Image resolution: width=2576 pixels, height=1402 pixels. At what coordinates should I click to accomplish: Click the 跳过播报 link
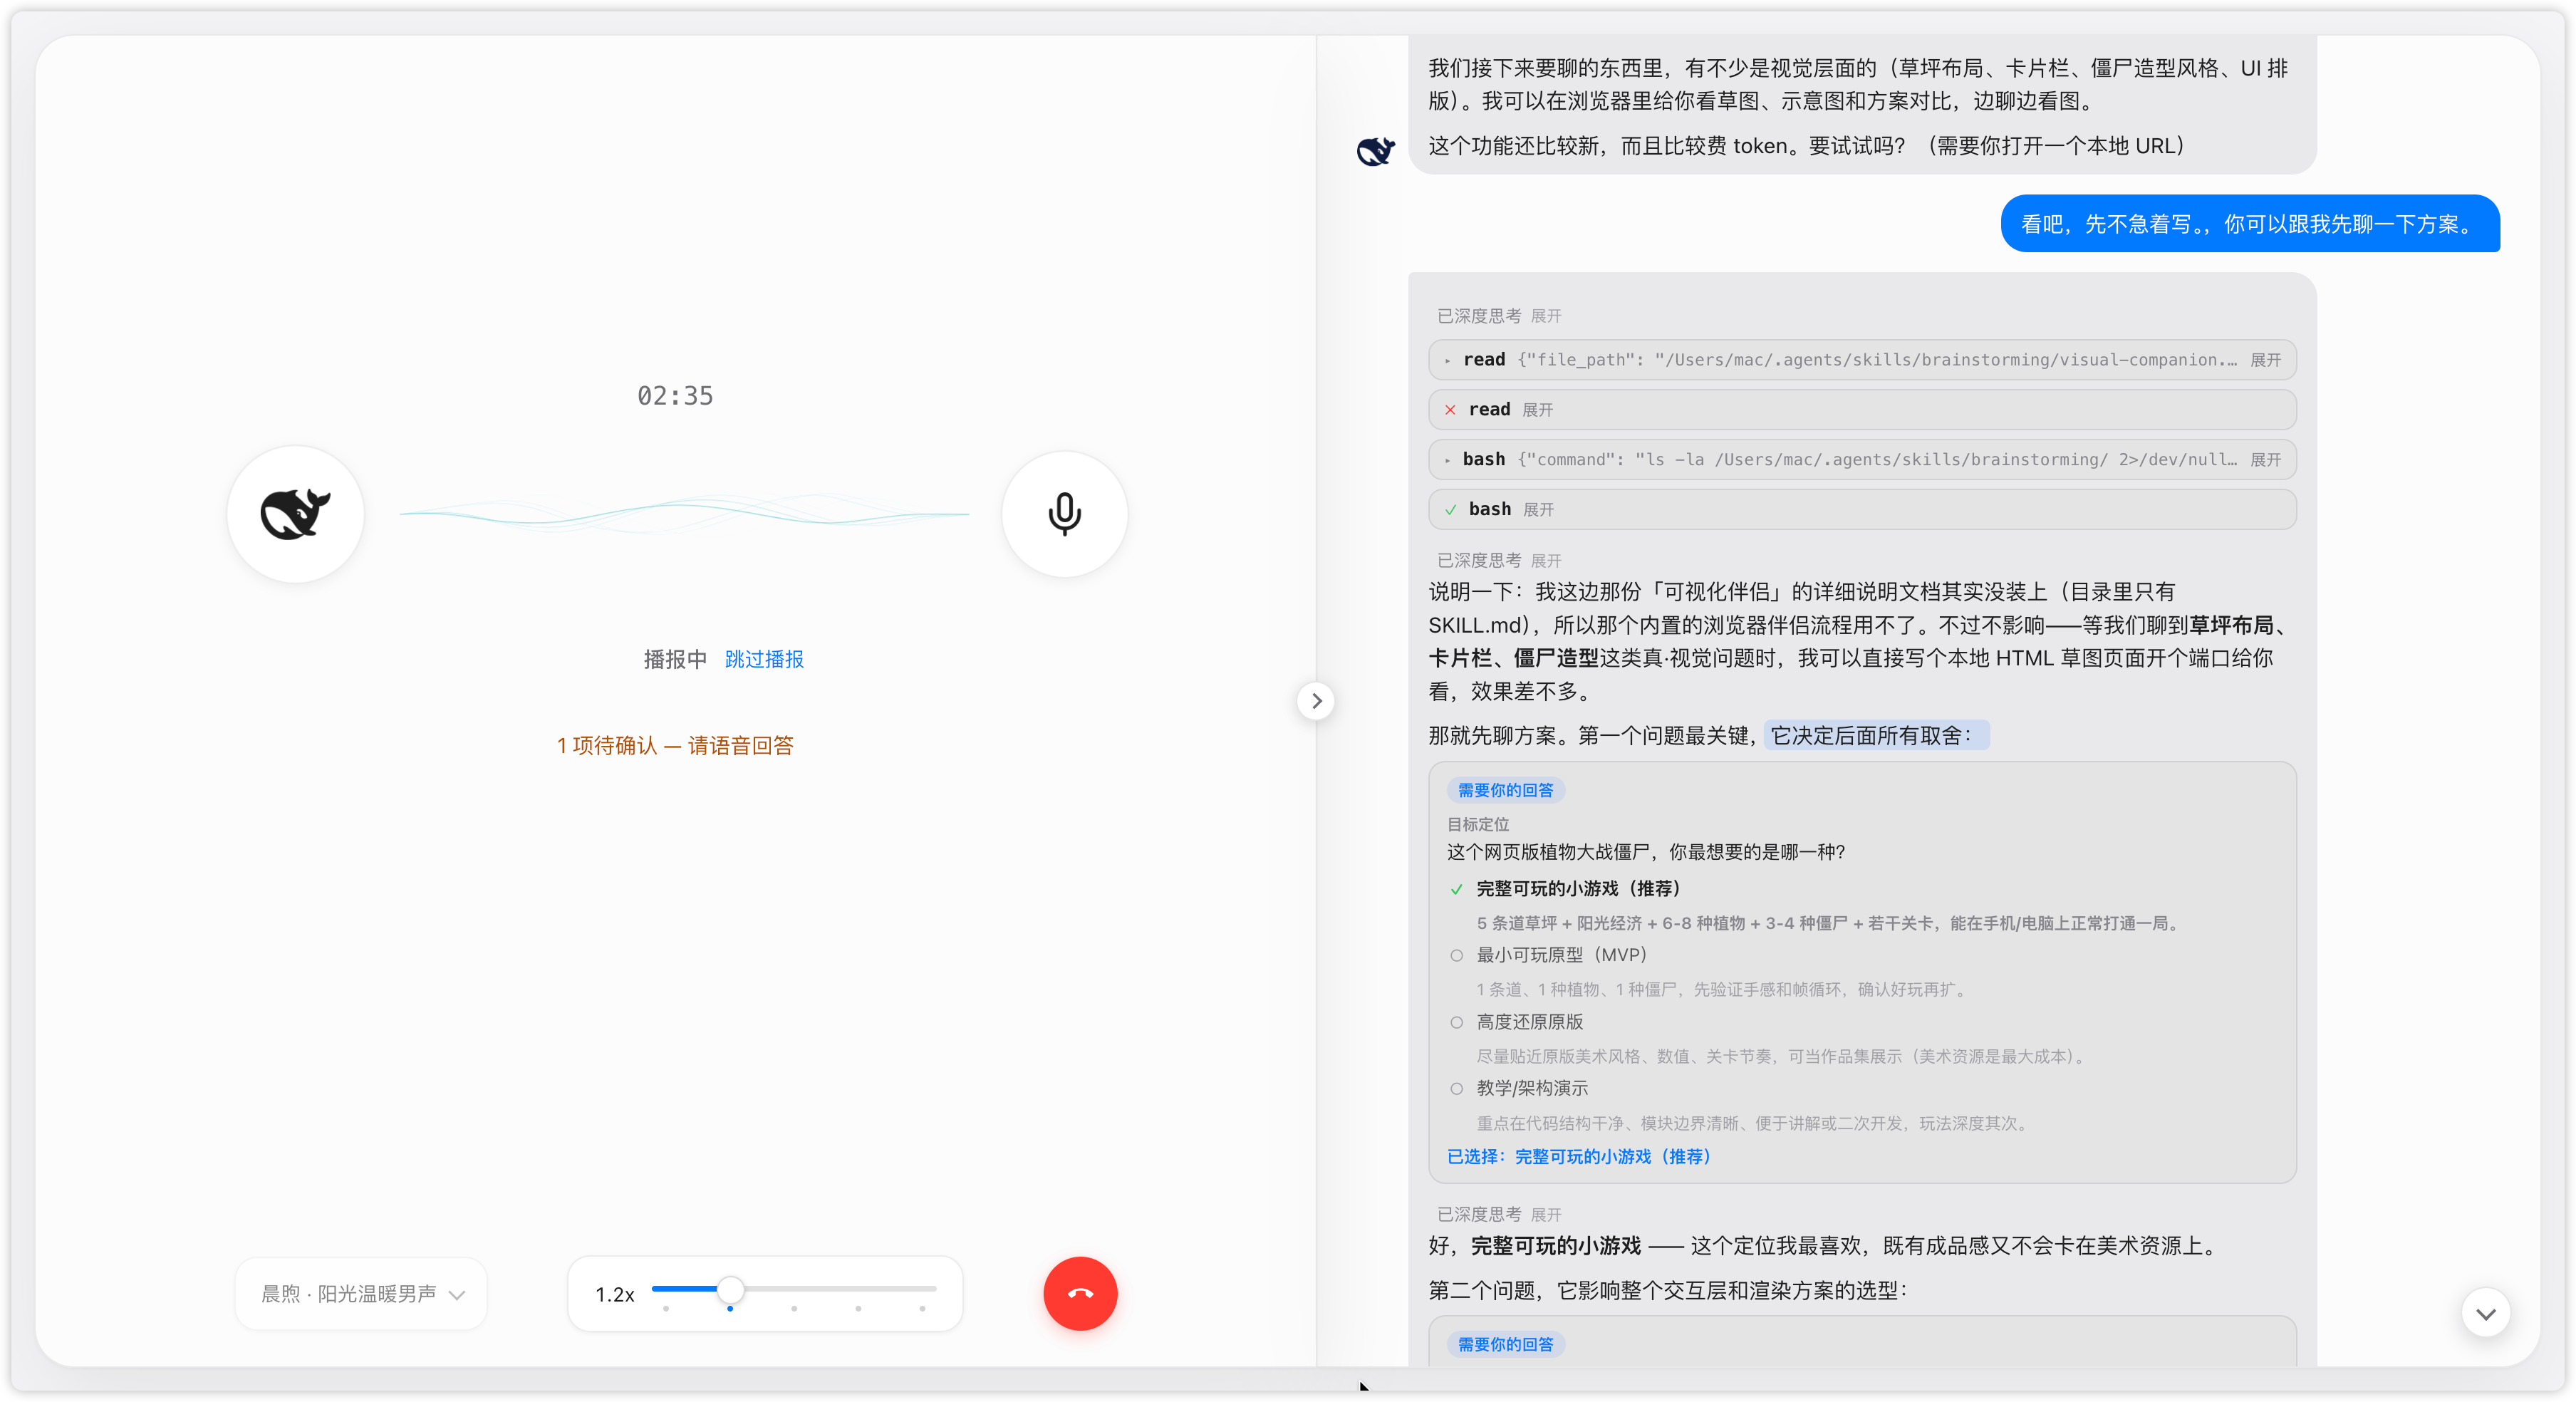(x=764, y=659)
